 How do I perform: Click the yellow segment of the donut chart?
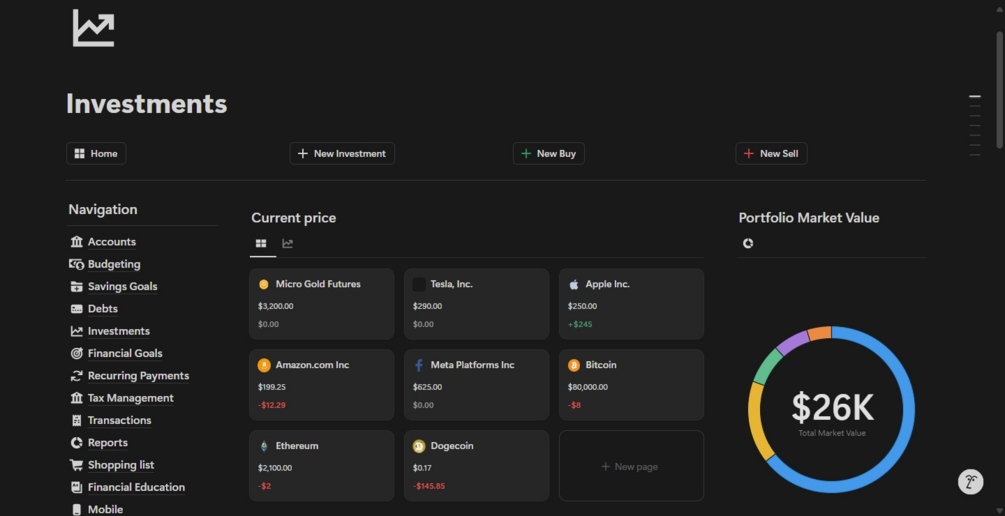click(x=756, y=422)
